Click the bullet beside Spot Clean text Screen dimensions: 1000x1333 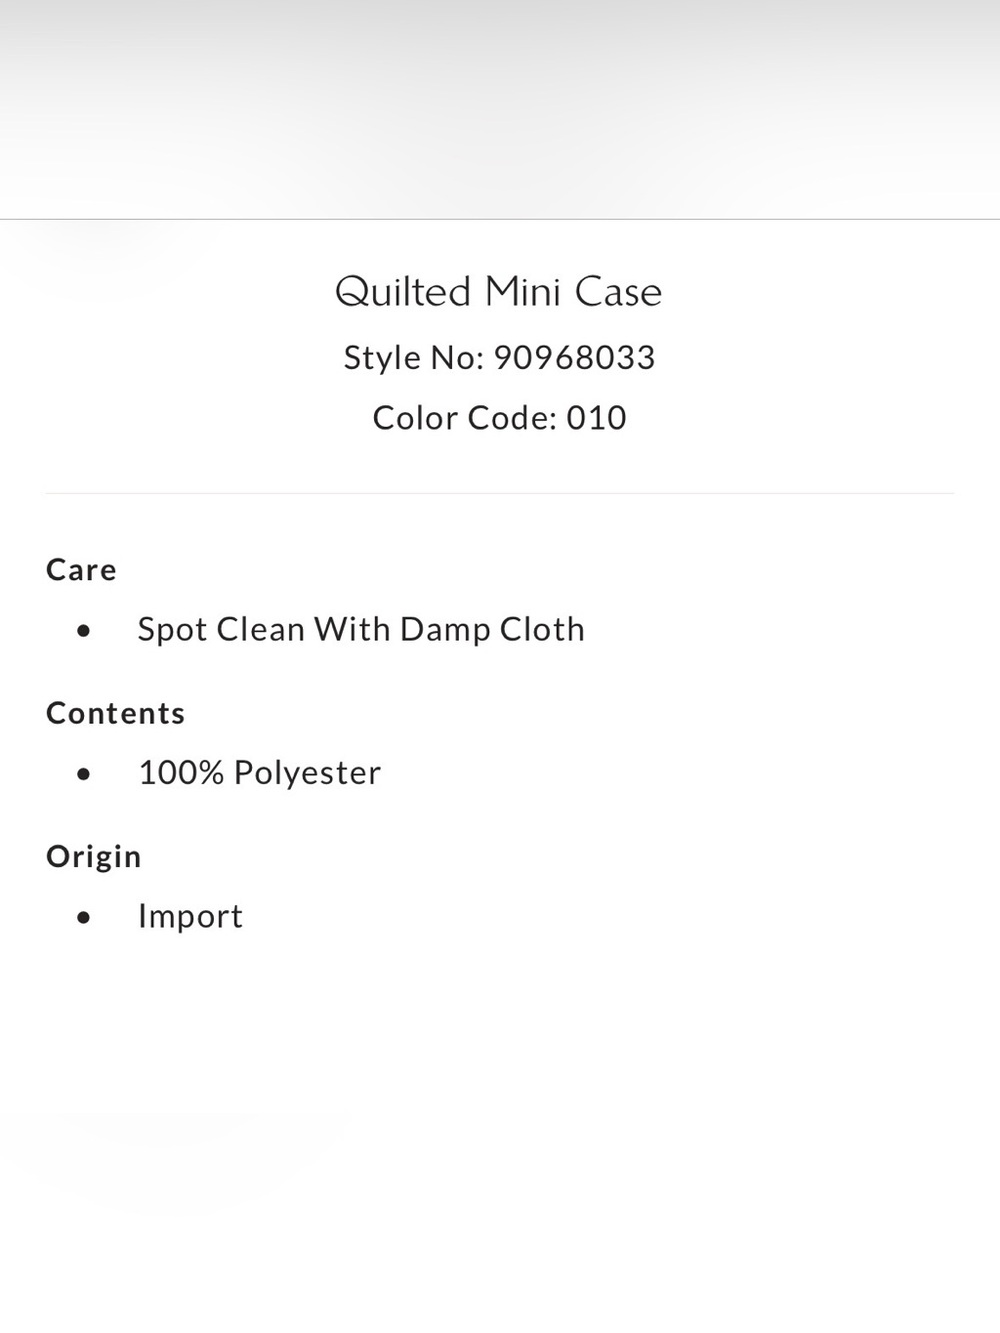84,631
